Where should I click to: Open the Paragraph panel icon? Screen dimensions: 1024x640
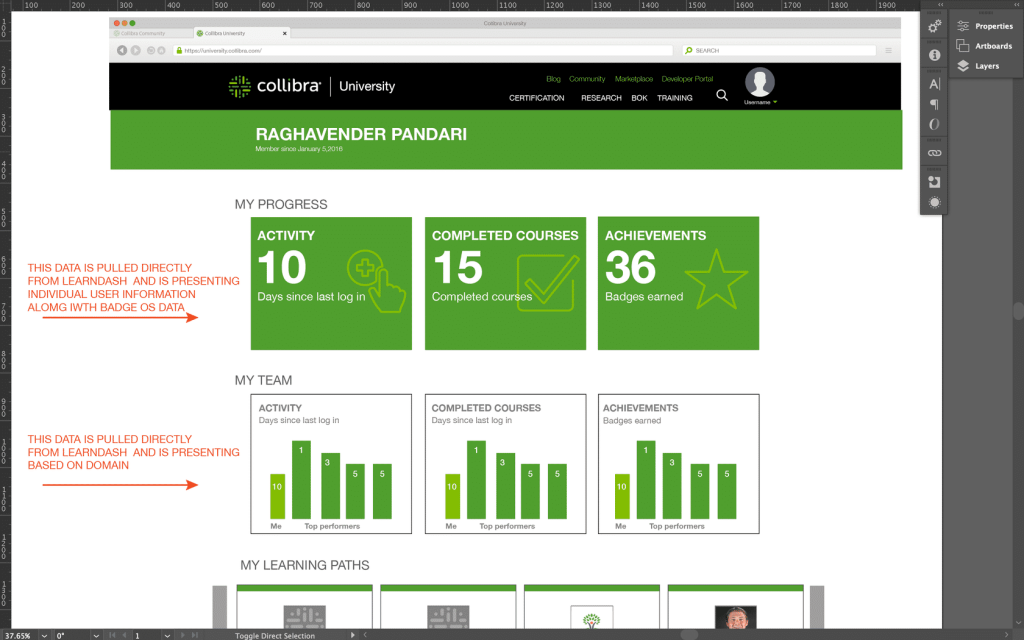pyautogui.click(x=933, y=104)
